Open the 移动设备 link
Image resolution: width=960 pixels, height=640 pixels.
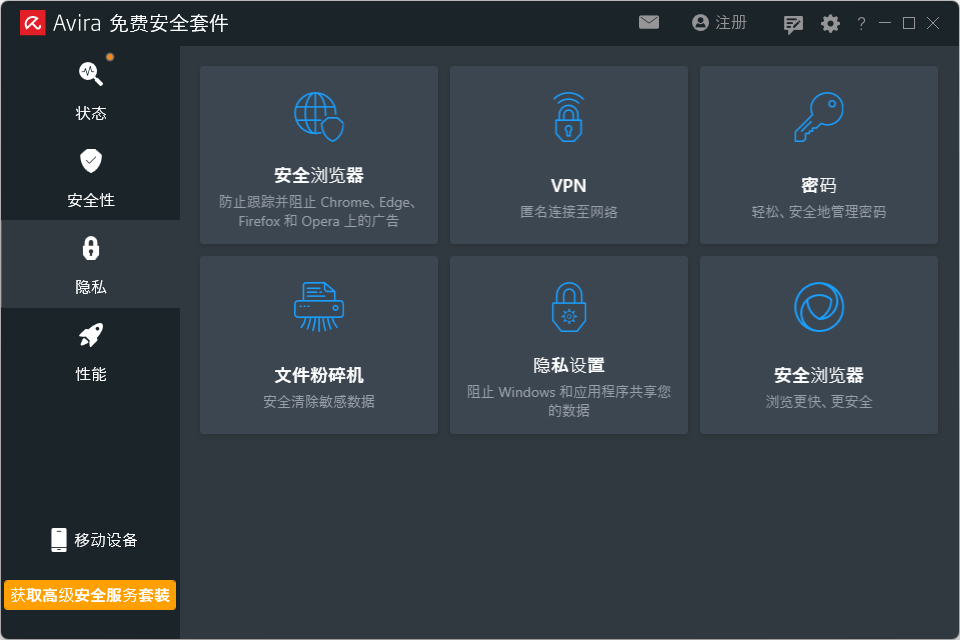106,540
